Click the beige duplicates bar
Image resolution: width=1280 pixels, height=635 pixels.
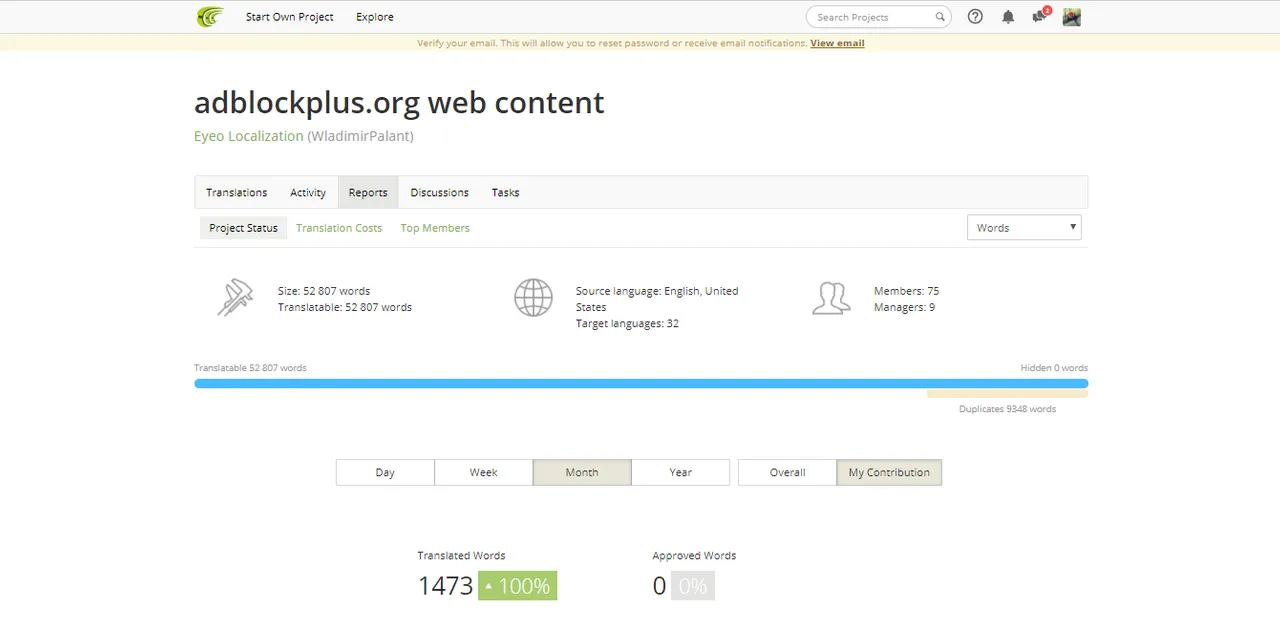1007,394
